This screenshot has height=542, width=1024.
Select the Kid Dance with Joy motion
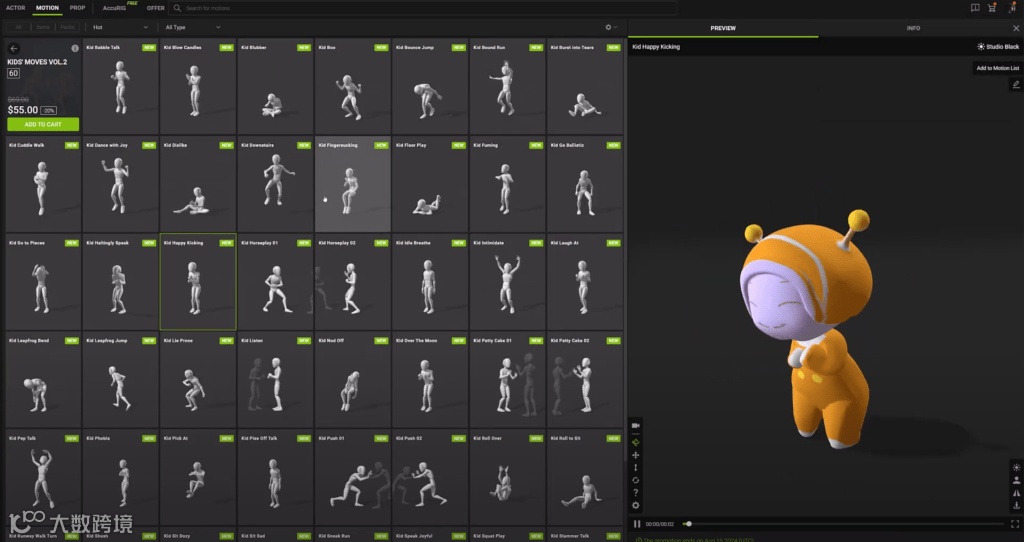coord(121,185)
